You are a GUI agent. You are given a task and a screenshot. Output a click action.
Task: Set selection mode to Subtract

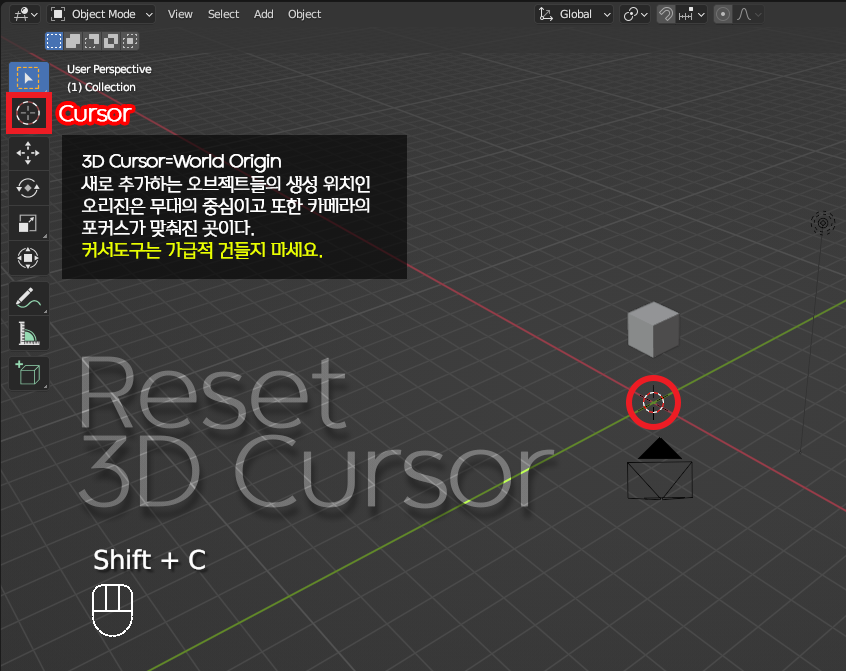click(92, 41)
